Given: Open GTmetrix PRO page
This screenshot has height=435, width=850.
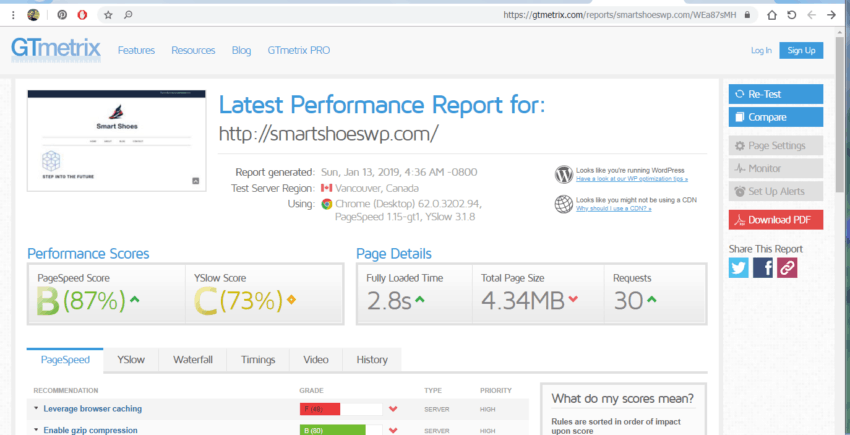Looking at the screenshot, I should pyautogui.click(x=299, y=50).
